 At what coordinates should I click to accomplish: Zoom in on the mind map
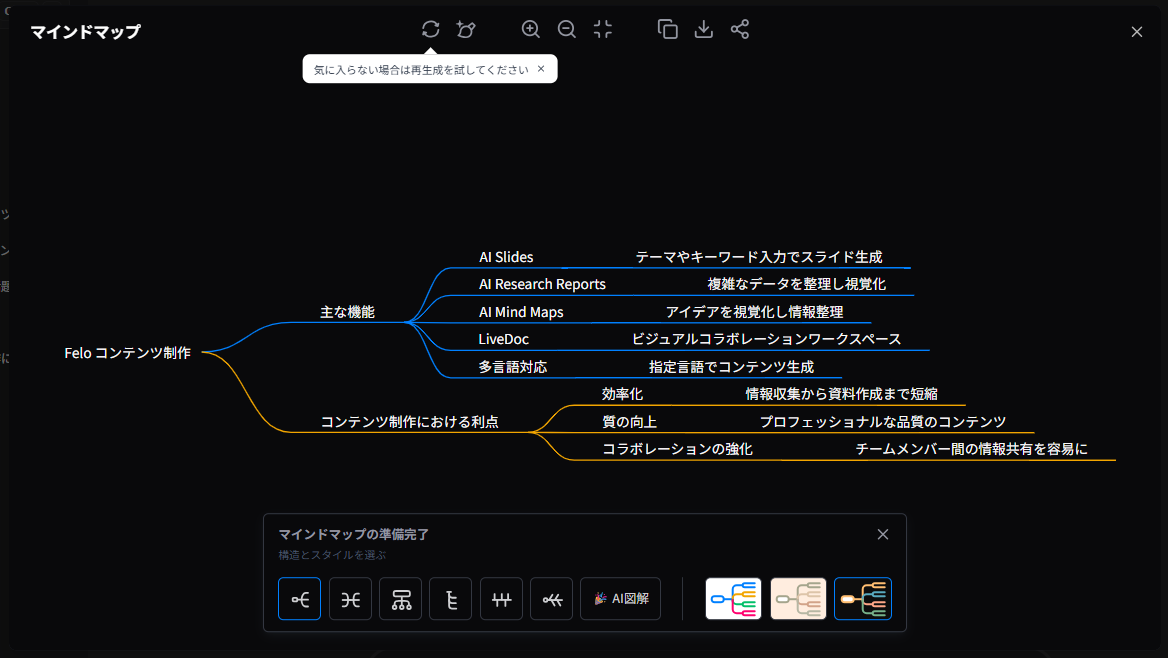pos(531,30)
